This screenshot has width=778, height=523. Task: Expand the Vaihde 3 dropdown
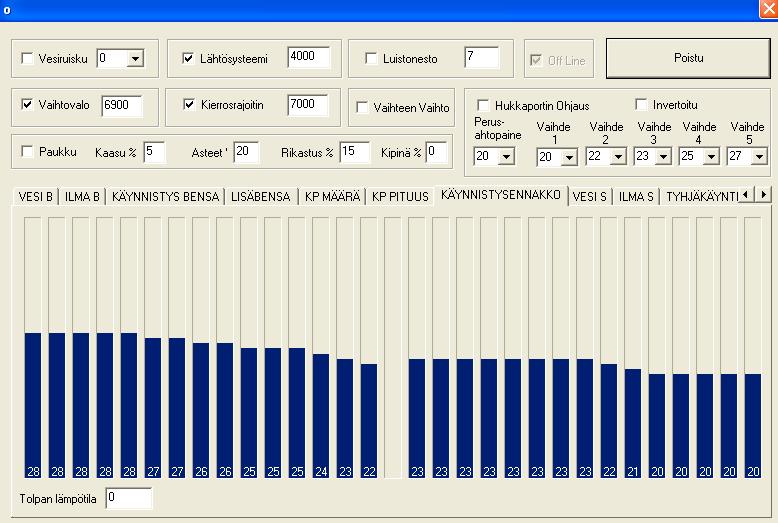coord(663,157)
